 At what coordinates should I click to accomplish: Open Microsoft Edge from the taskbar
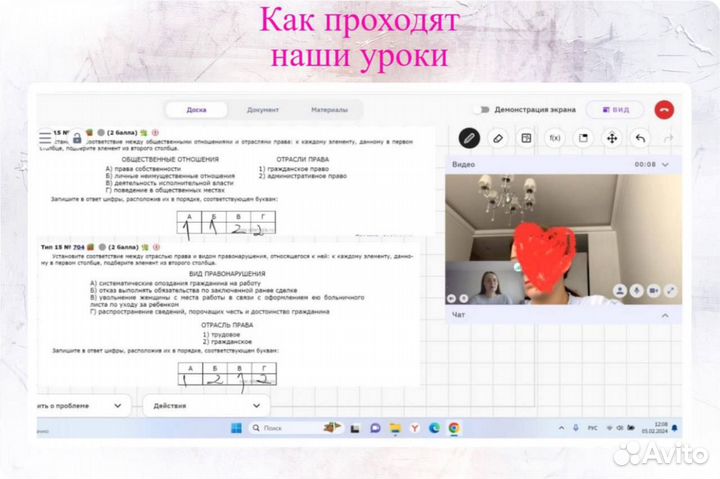tap(434, 428)
